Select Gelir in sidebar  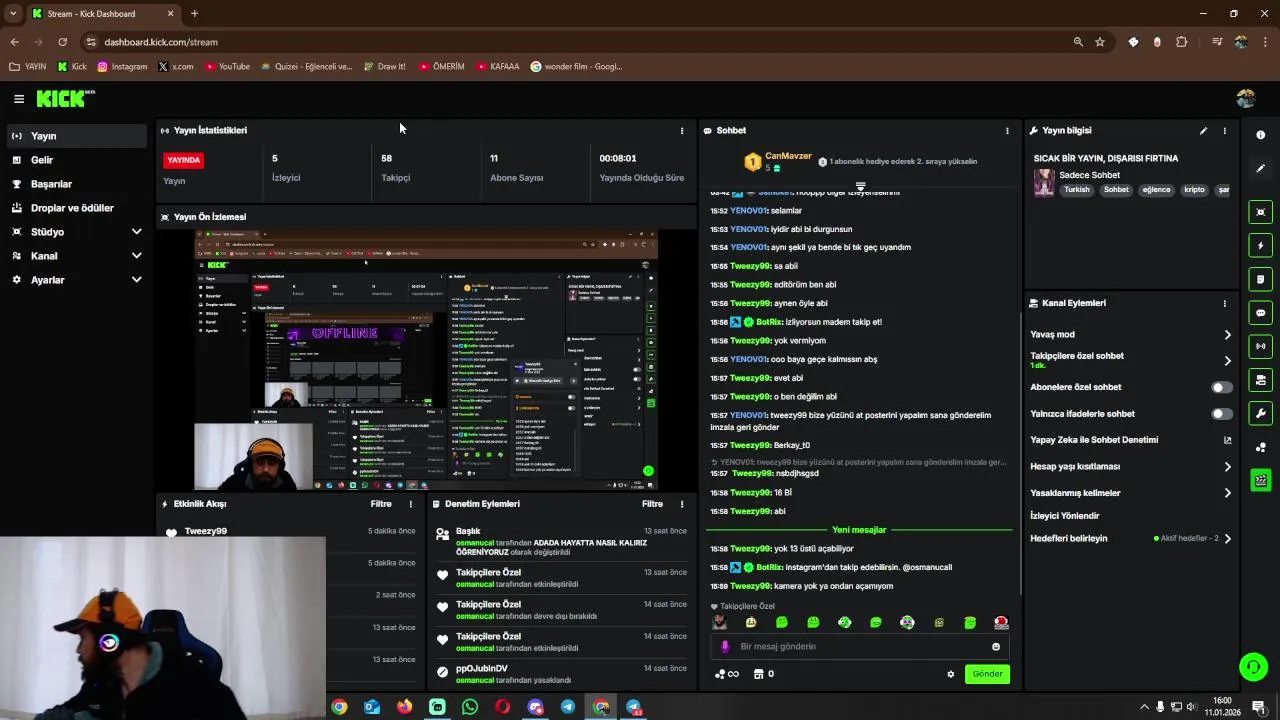click(x=76, y=160)
